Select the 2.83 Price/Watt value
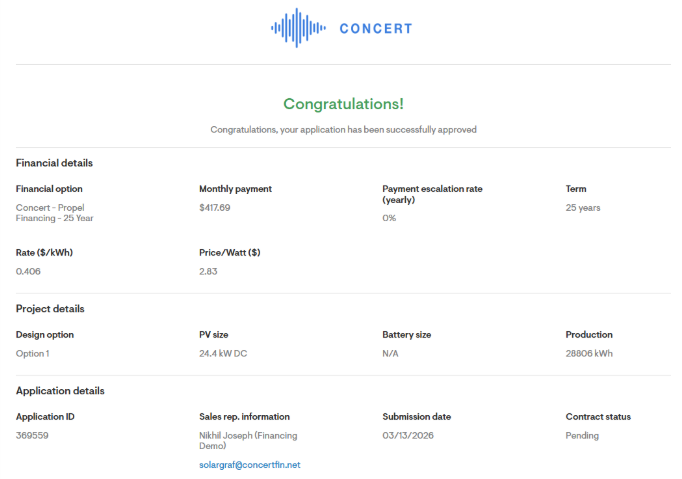 [x=209, y=272]
